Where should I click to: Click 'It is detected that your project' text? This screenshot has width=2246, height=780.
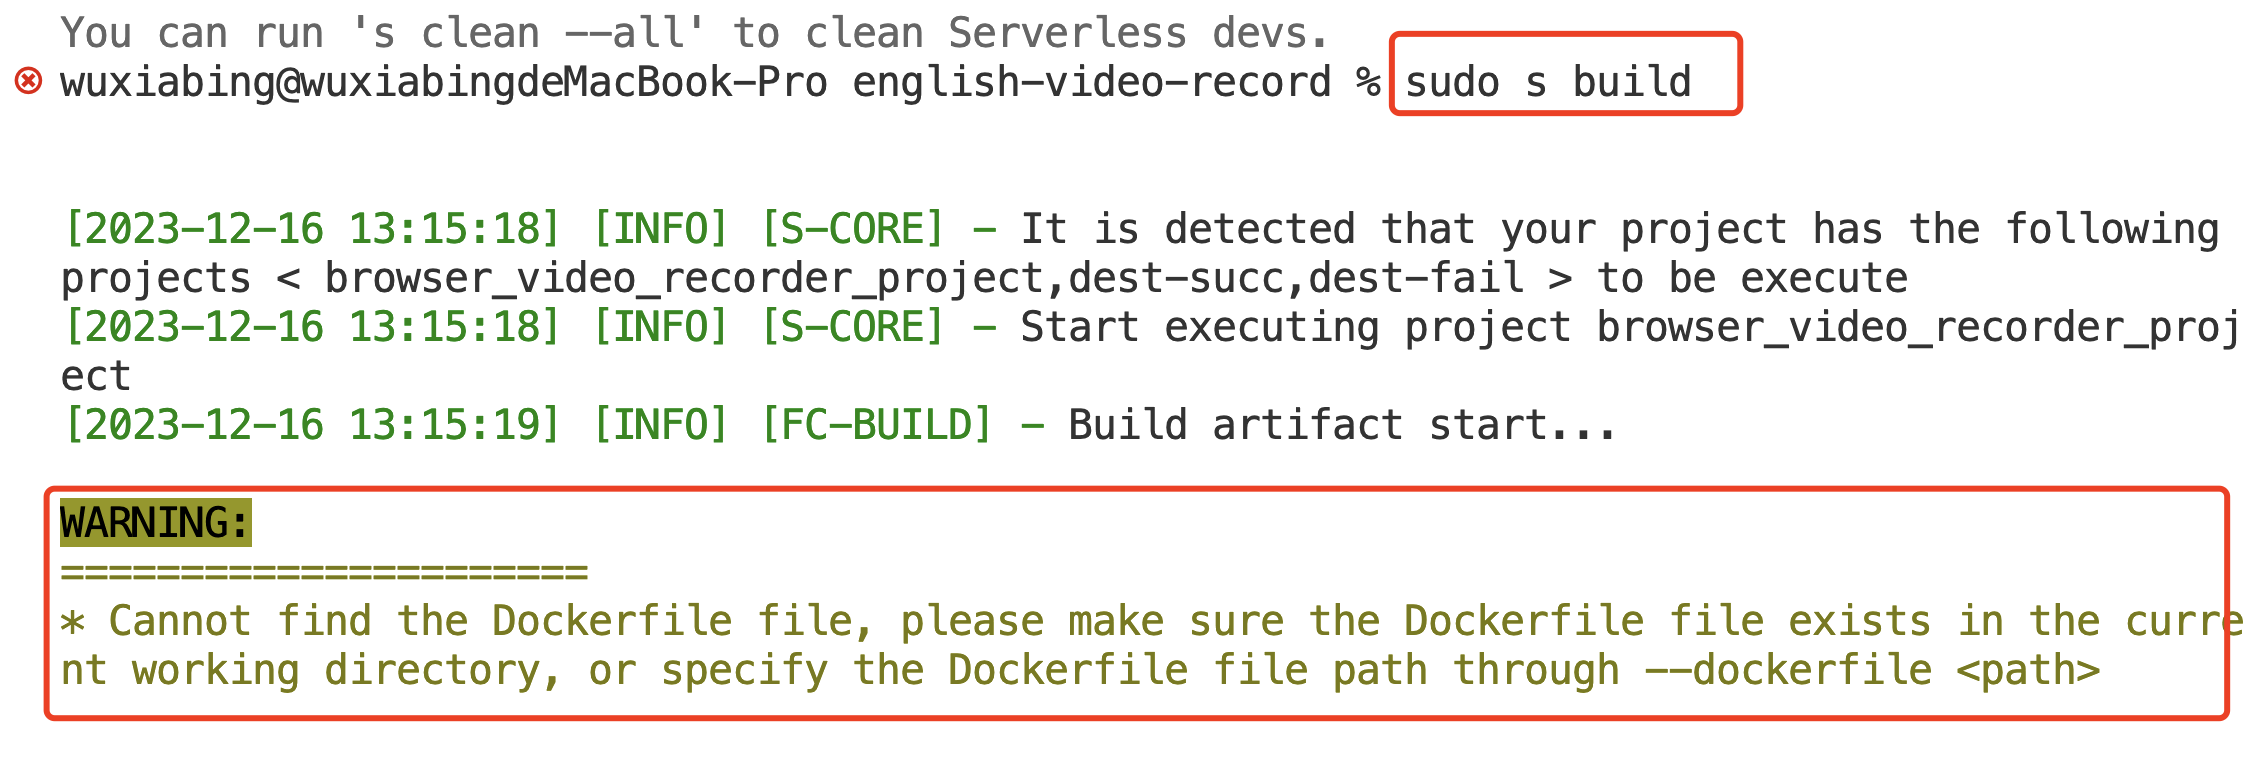tap(1403, 229)
